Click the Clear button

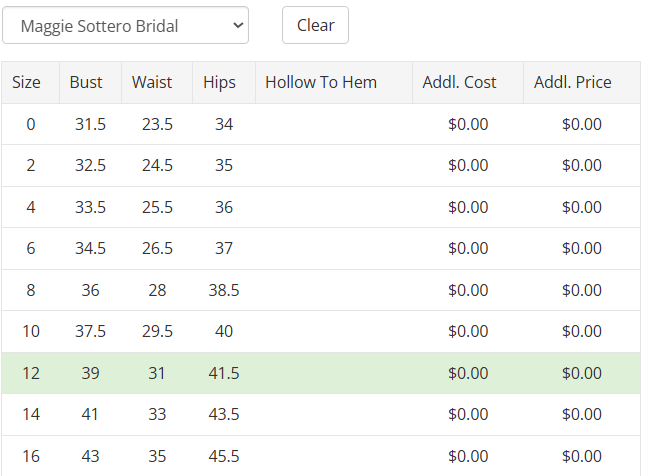pos(315,26)
